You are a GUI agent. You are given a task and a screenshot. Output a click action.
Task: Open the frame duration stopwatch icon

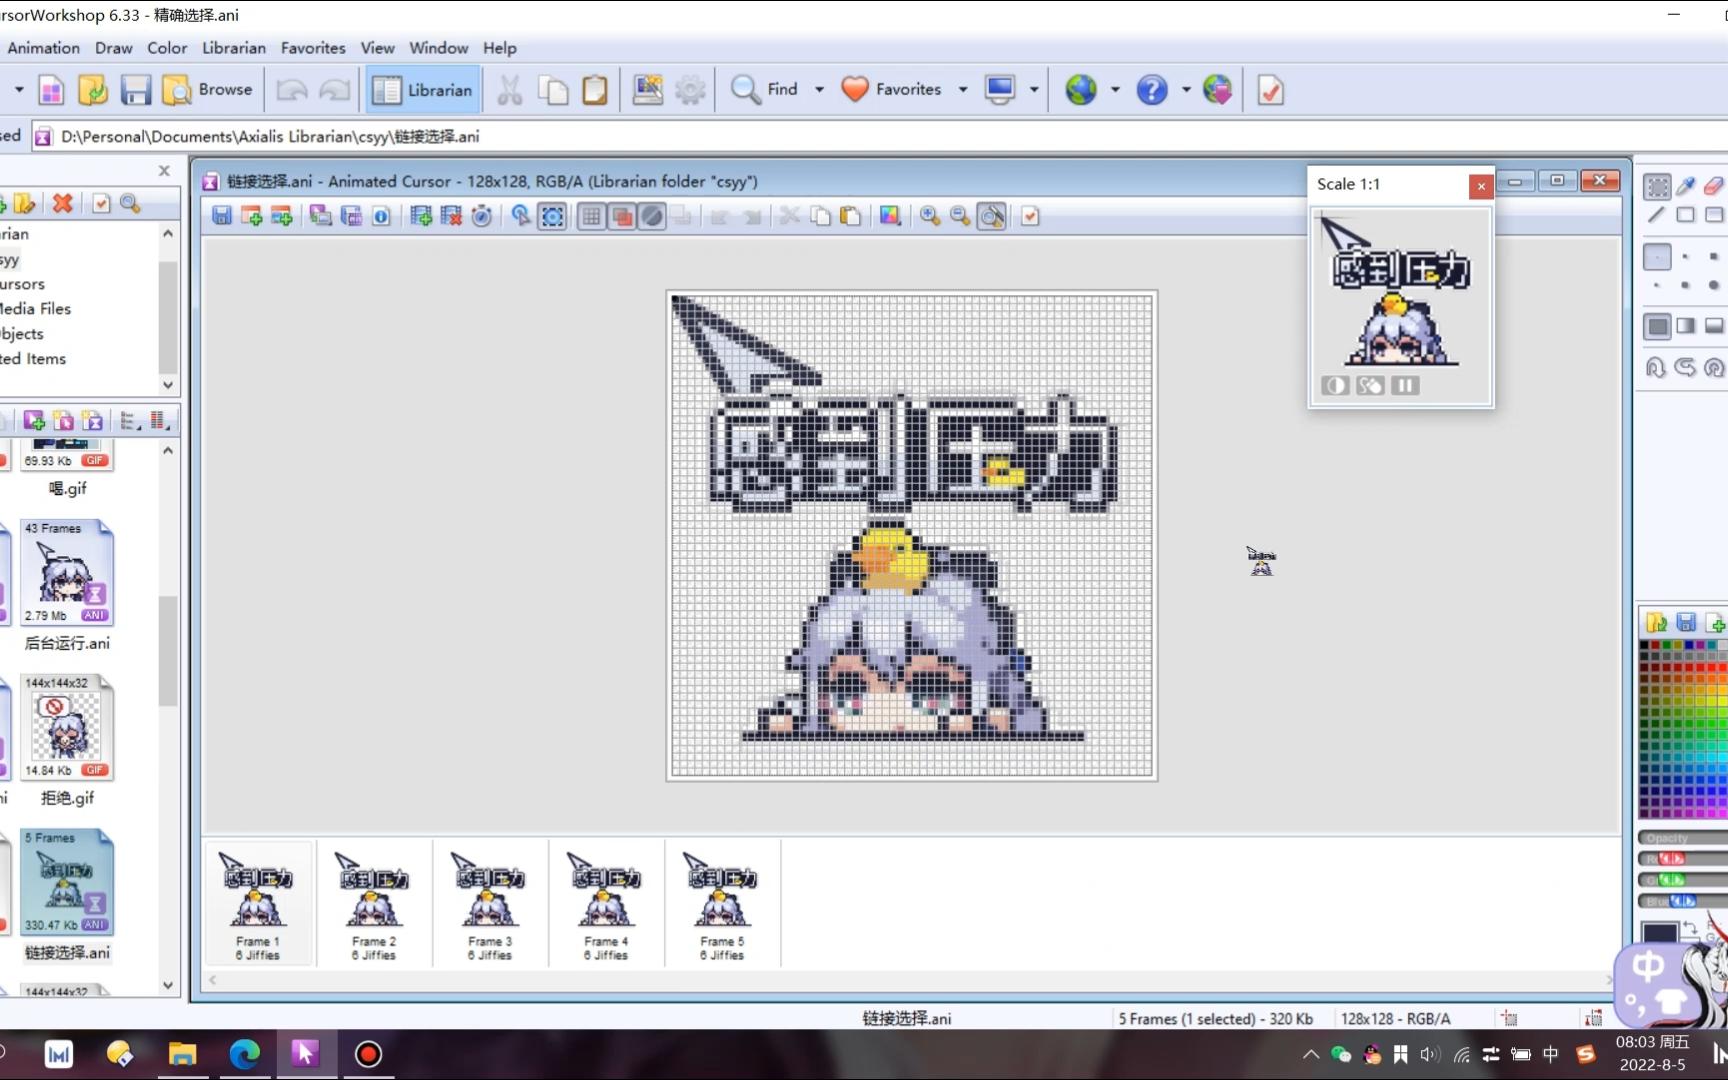[x=481, y=216]
